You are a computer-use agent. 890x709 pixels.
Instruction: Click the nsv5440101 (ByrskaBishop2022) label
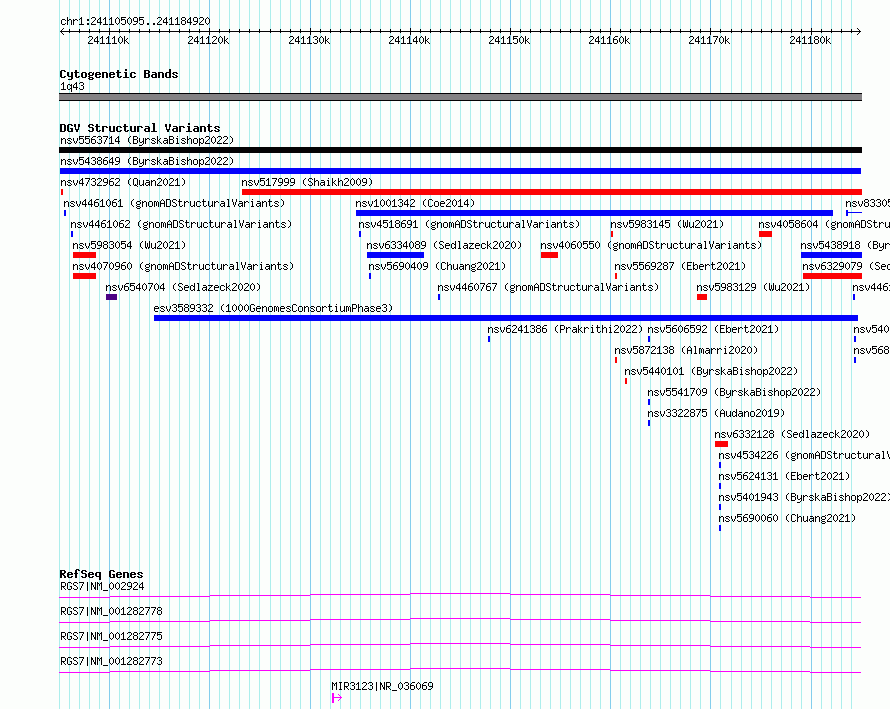point(711,371)
